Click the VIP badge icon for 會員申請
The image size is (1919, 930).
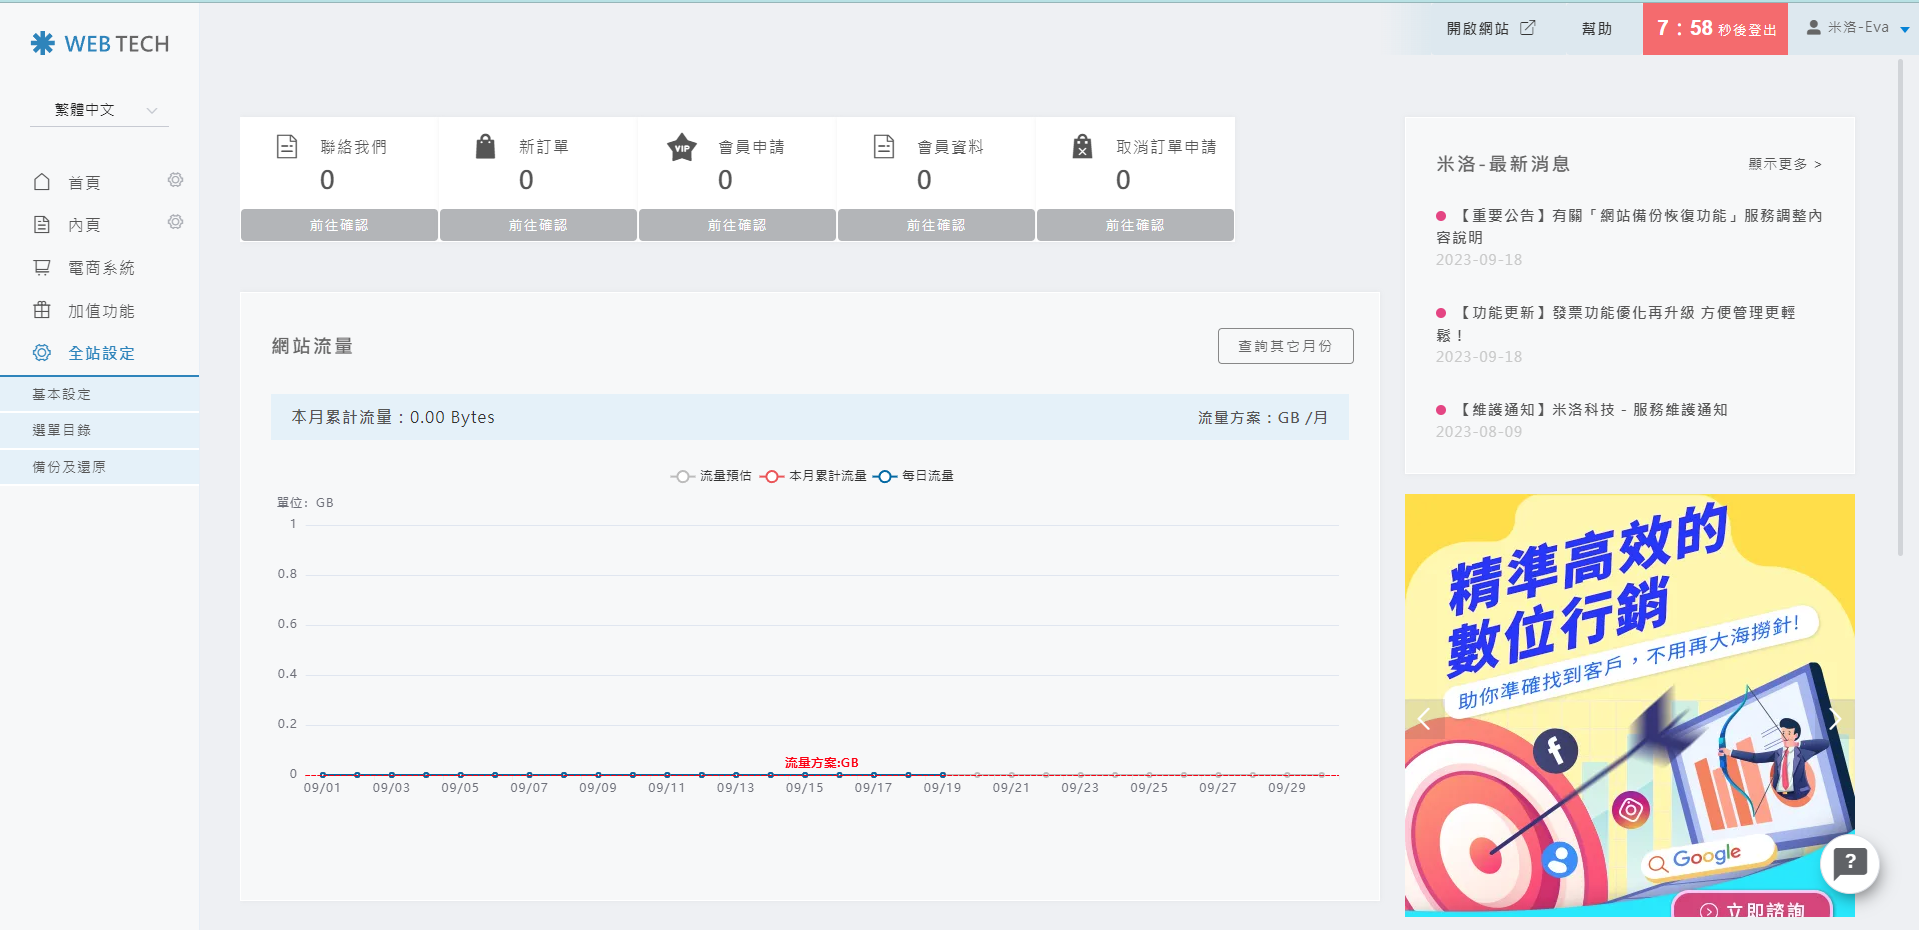click(x=682, y=148)
